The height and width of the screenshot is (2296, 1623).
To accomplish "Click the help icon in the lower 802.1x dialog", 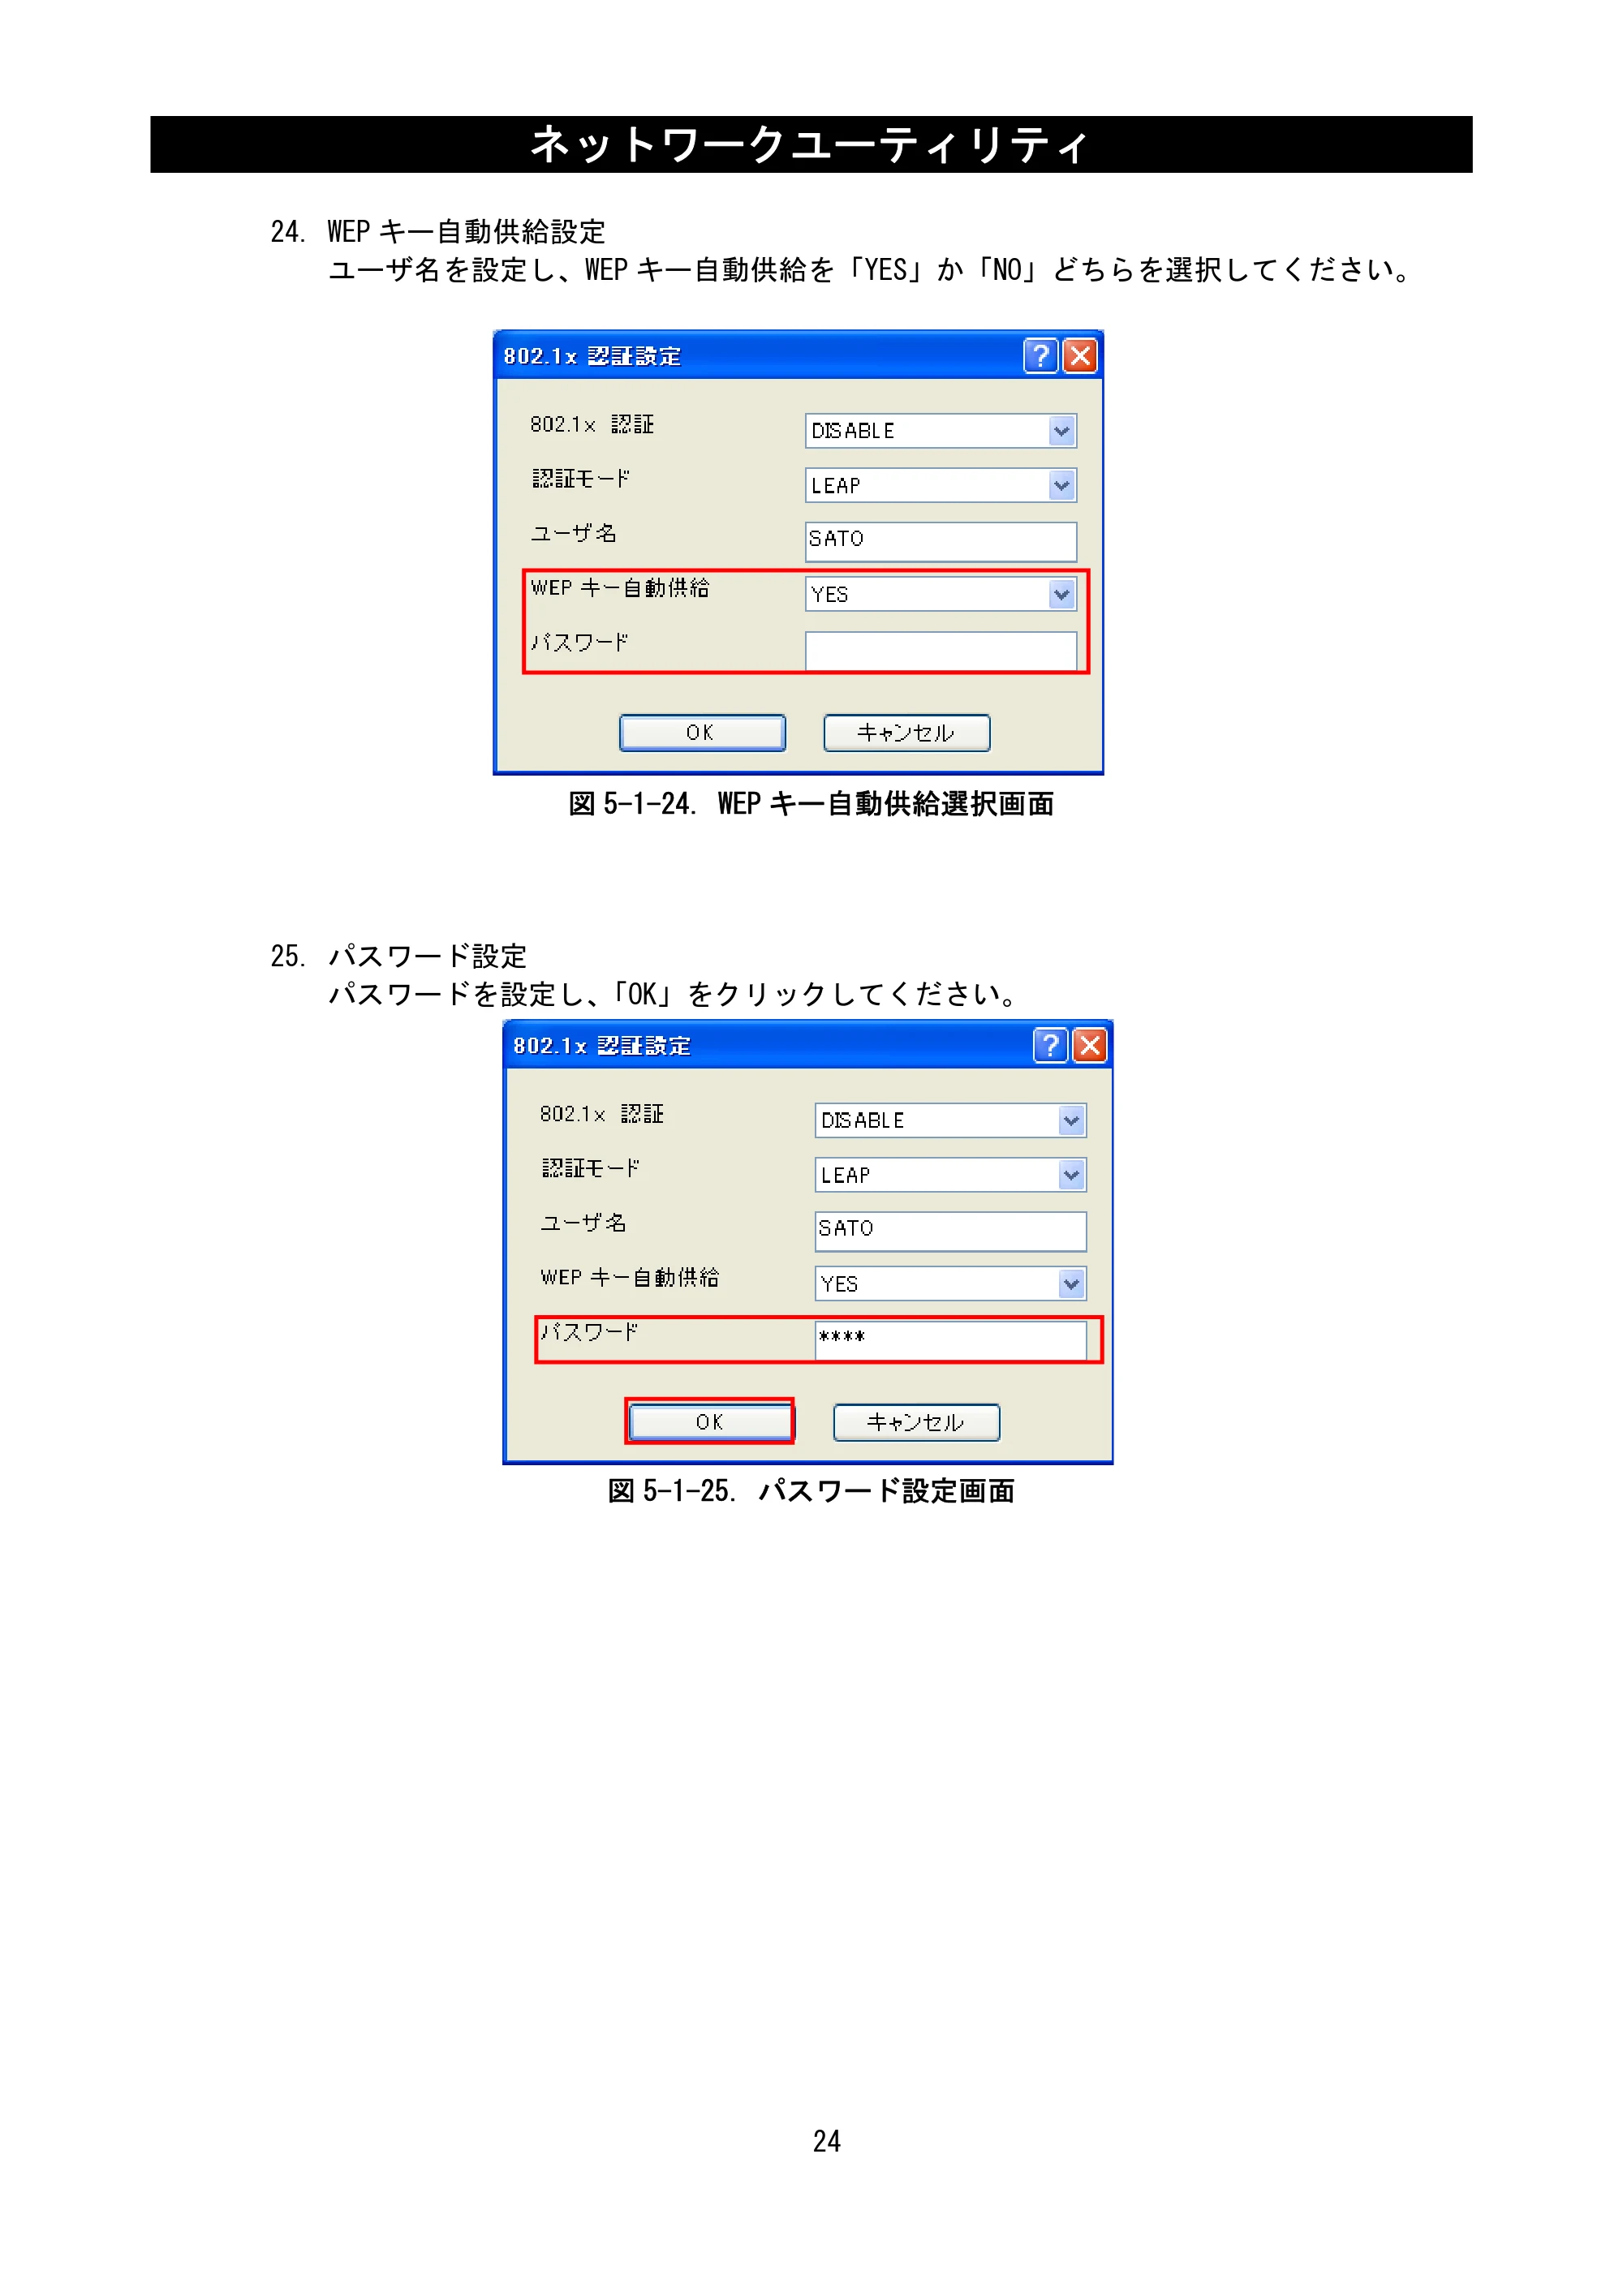I will tap(1050, 1045).
